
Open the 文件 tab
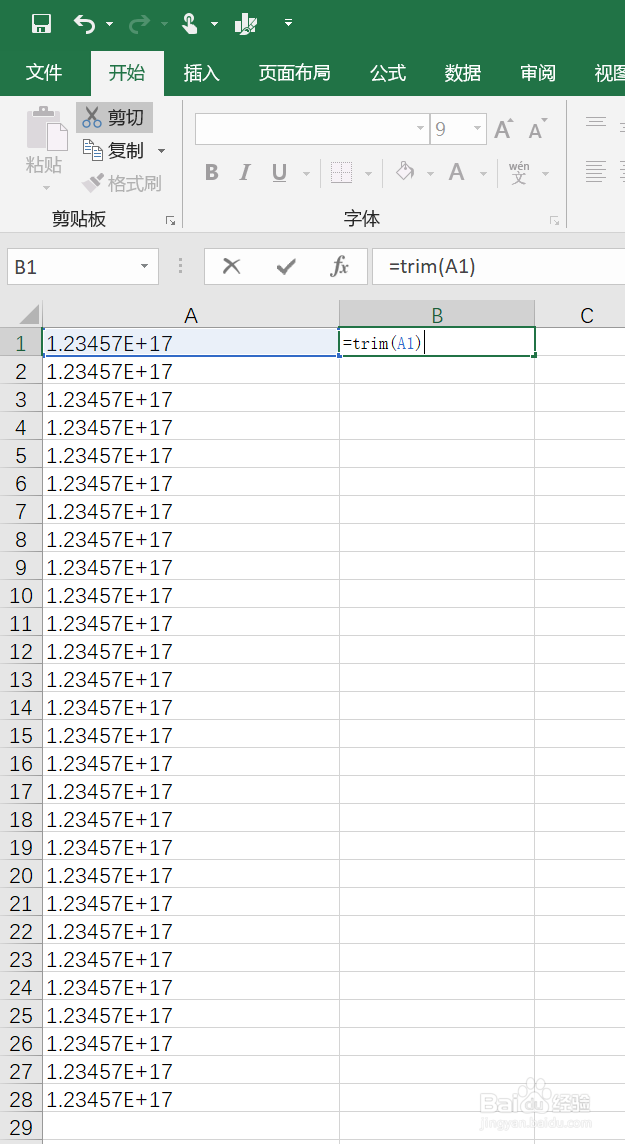(x=44, y=73)
